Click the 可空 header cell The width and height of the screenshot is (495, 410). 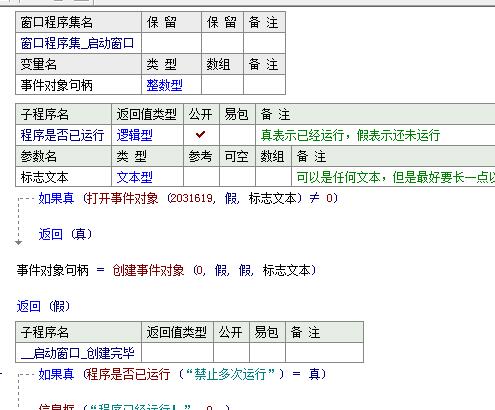pyautogui.click(x=237, y=156)
